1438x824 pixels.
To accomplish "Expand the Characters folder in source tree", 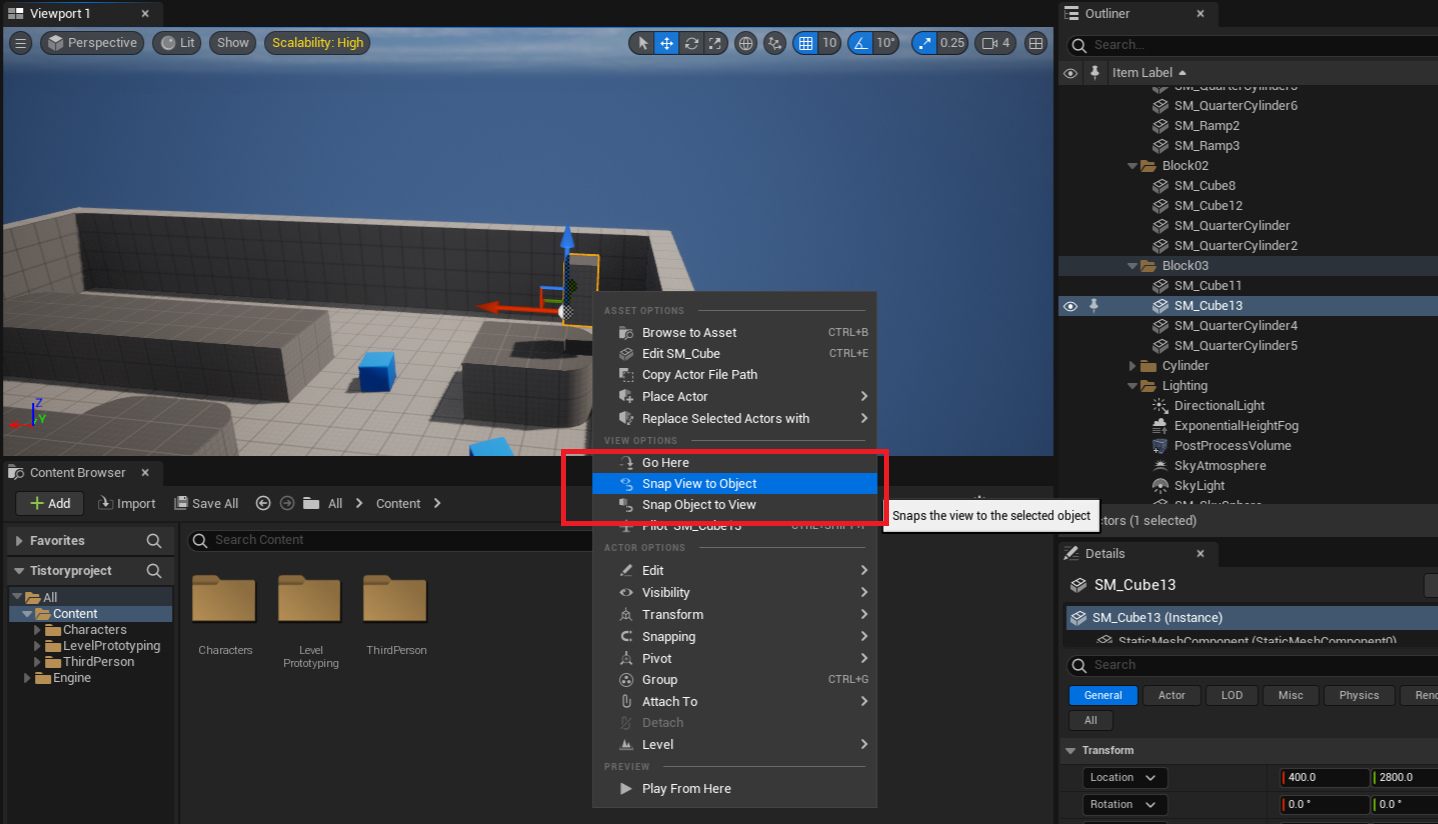I will tap(38, 630).
